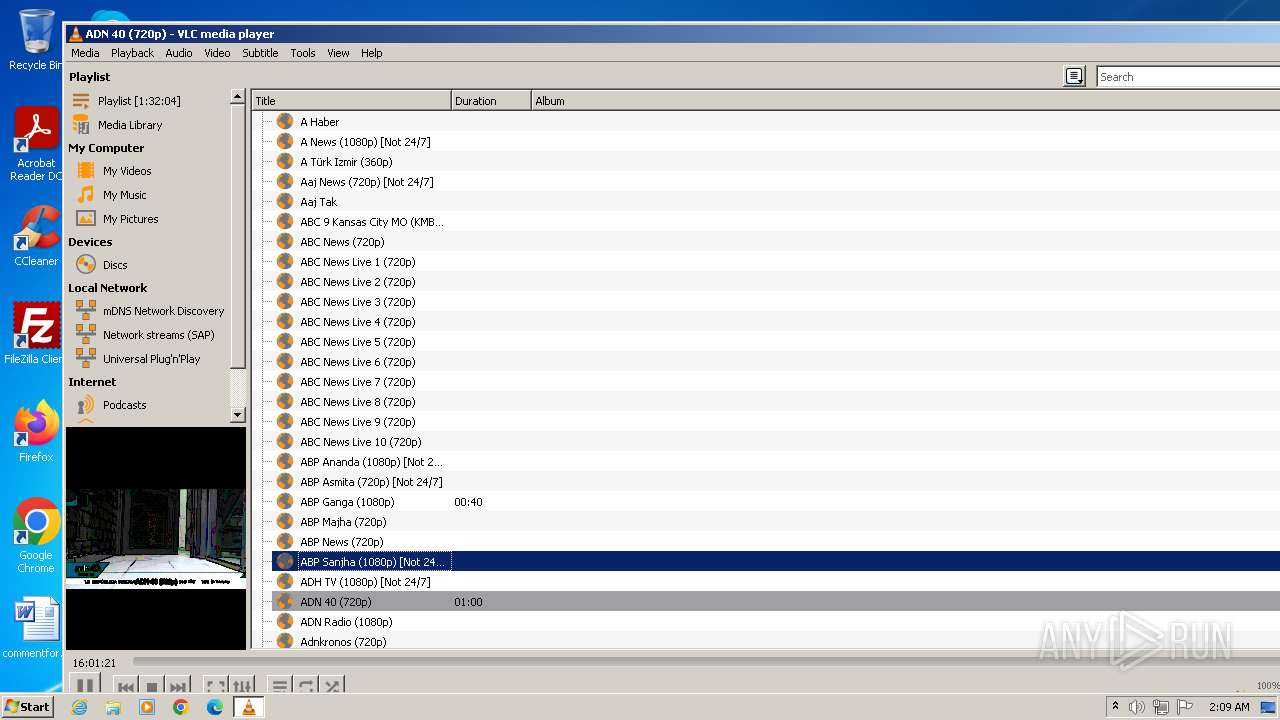Image resolution: width=1280 pixels, height=720 pixels.
Task: Open Google Chrome from taskbar
Action: 181,707
